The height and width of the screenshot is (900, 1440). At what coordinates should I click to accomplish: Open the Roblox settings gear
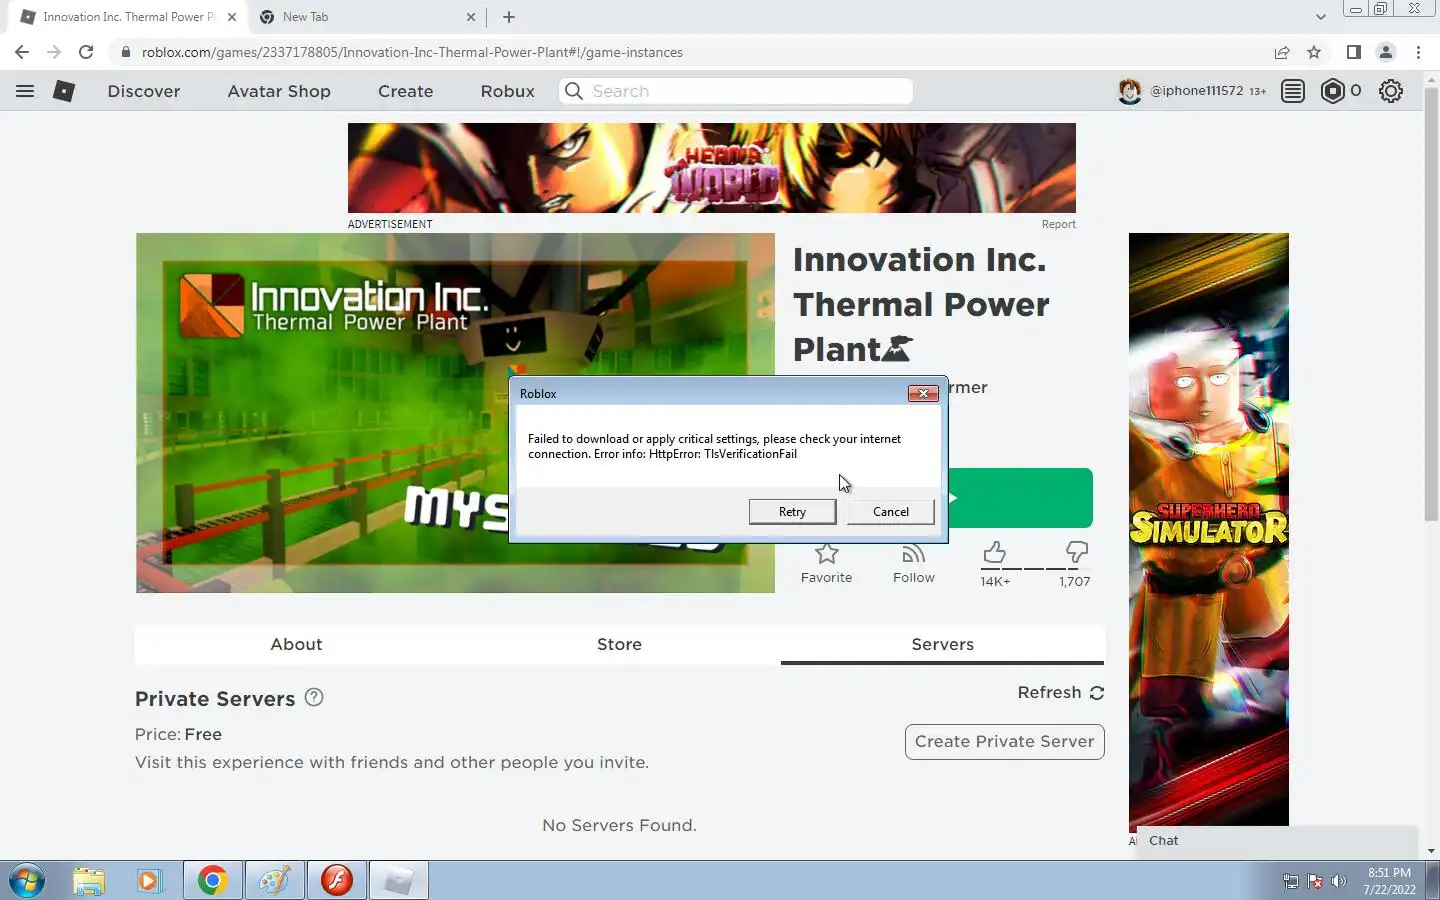click(x=1391, y=91)
